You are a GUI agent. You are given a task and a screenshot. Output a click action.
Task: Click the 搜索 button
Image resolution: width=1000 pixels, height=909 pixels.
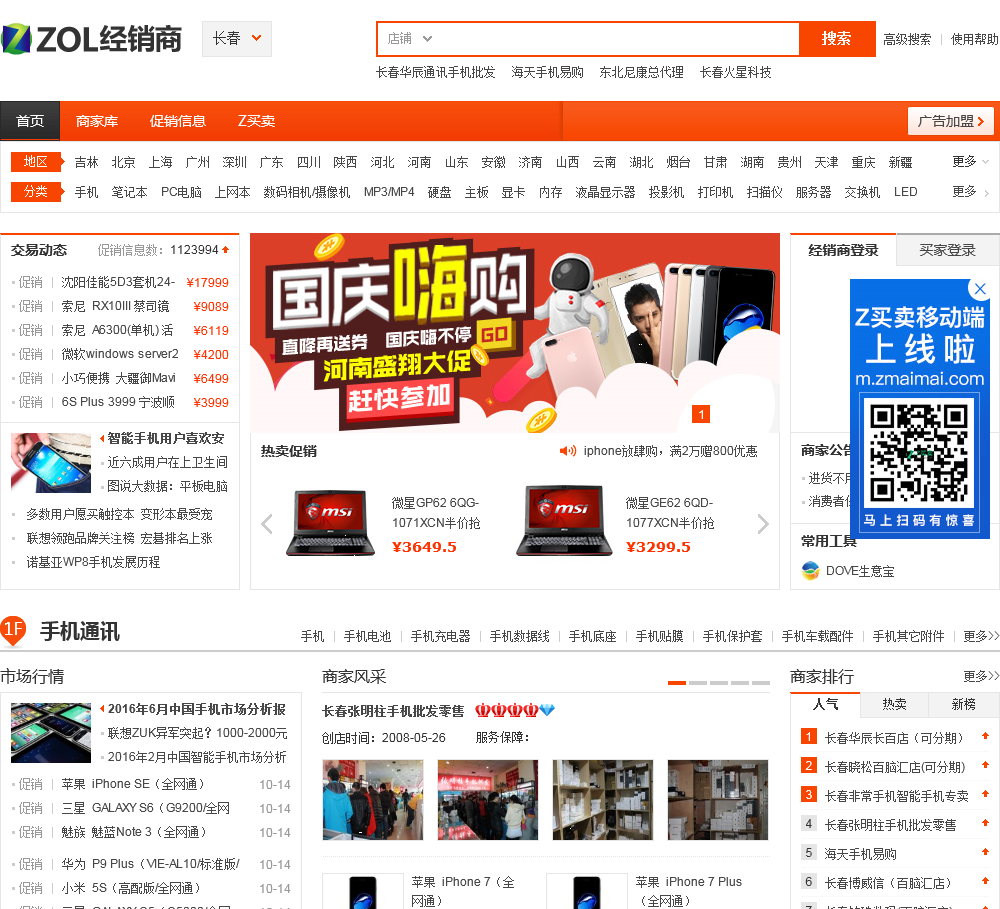click(837, 39)
